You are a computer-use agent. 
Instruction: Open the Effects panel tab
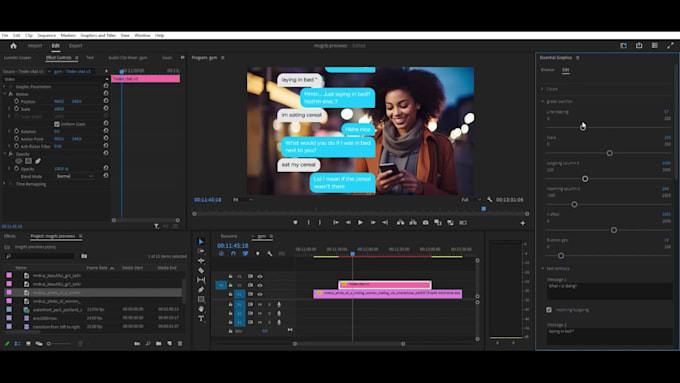10,236
